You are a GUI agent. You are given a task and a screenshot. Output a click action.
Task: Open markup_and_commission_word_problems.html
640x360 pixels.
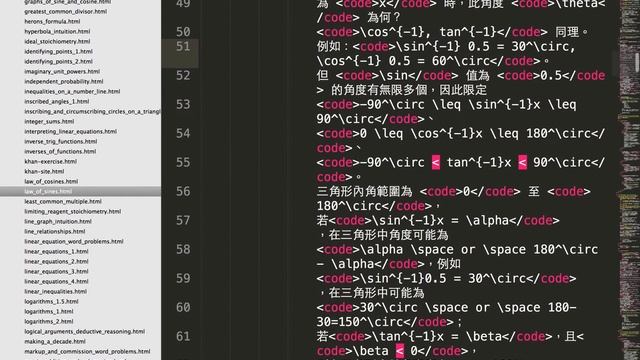(87, 351)
